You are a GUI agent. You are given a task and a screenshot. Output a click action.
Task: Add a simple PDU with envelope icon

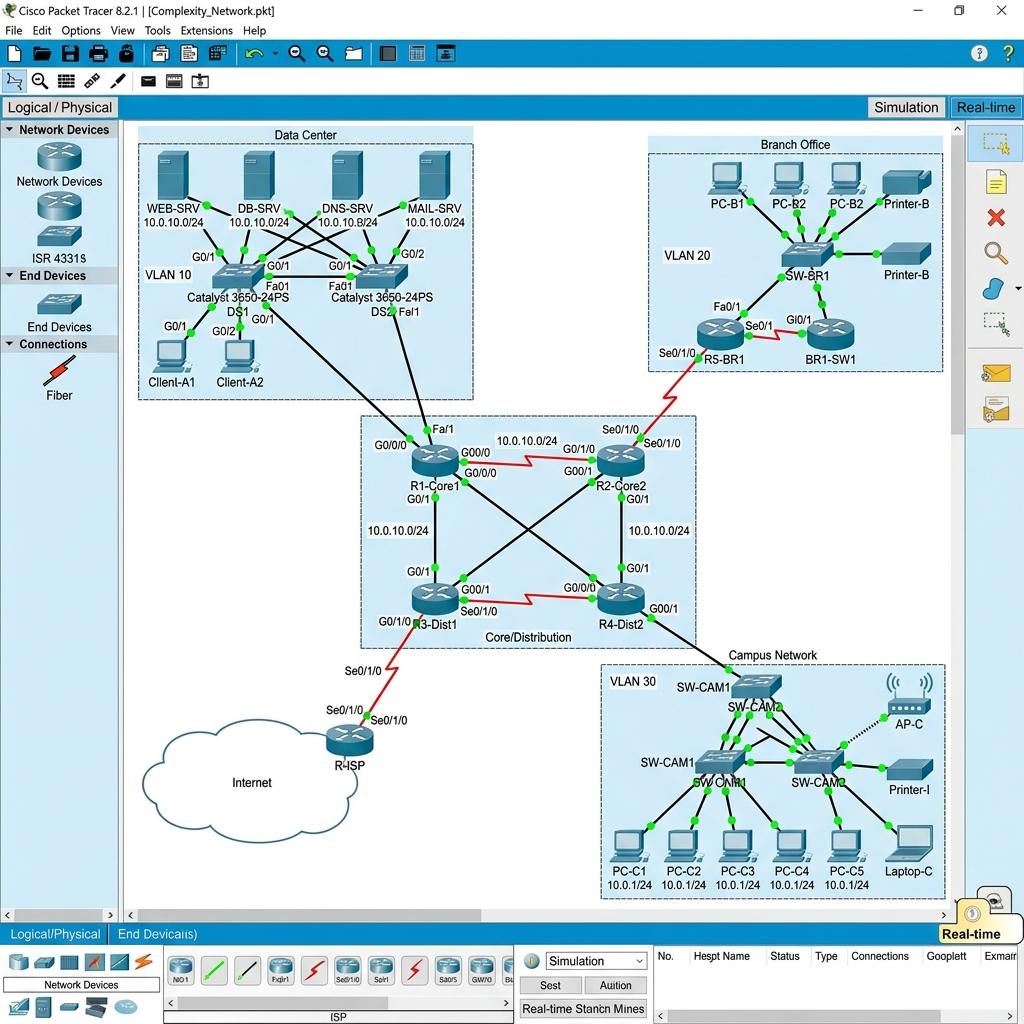[996, 374]
